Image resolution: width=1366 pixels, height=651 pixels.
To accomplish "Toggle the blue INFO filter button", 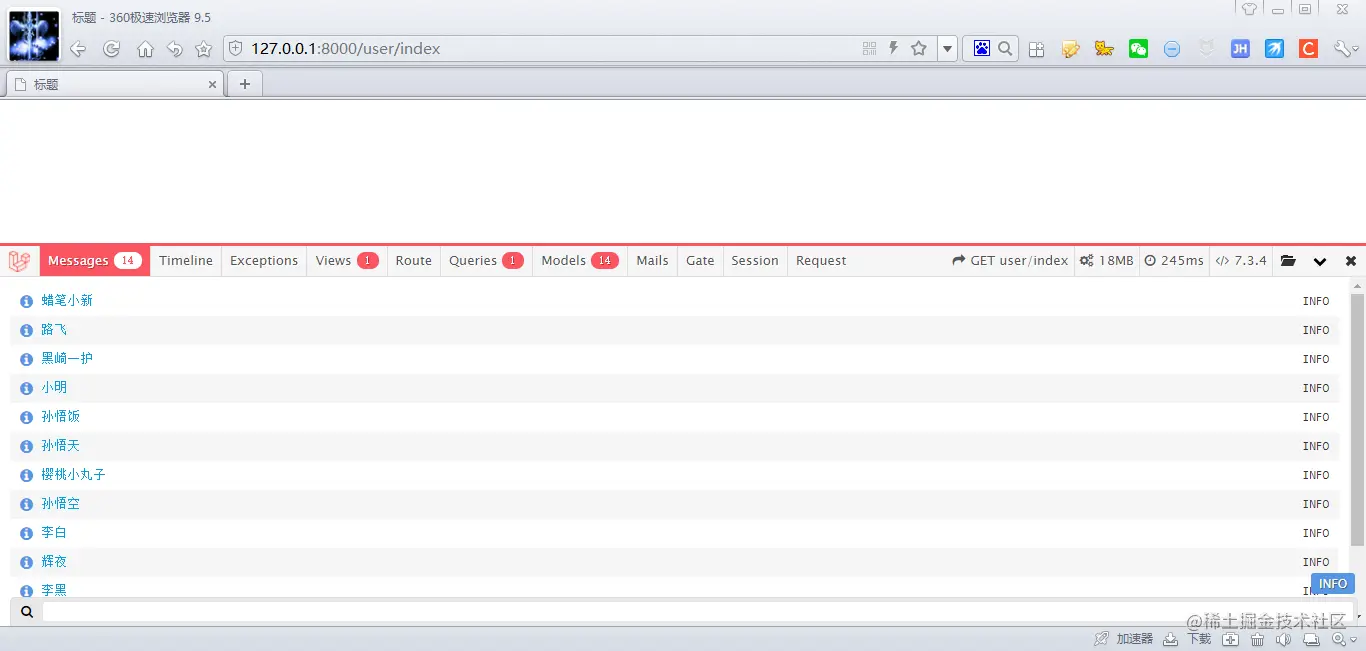I will [1332, 584].
